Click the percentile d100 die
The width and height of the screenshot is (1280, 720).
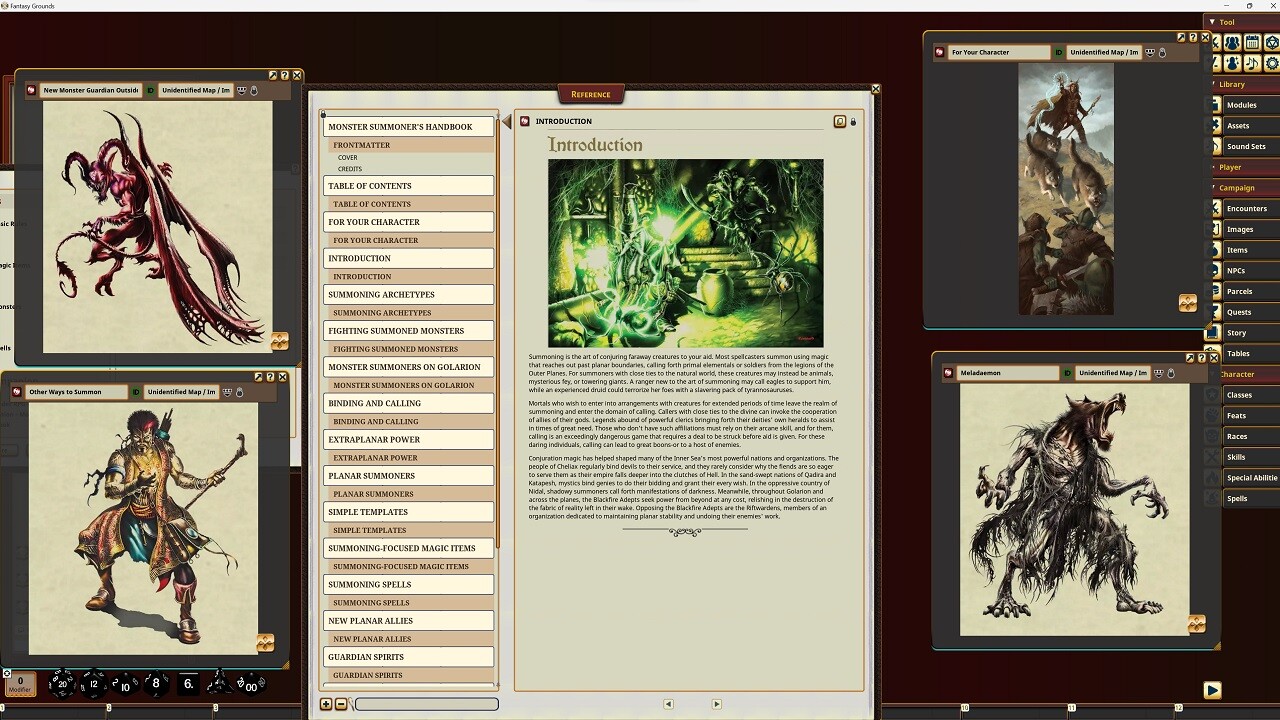pos(249,685)
